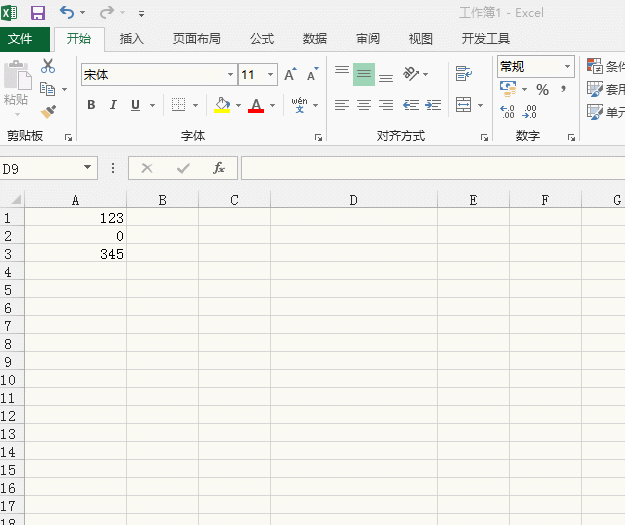This screenshot has width=625, height=525.
Task: Click the decrease indent icon
Action: click(x=411, y=105)
